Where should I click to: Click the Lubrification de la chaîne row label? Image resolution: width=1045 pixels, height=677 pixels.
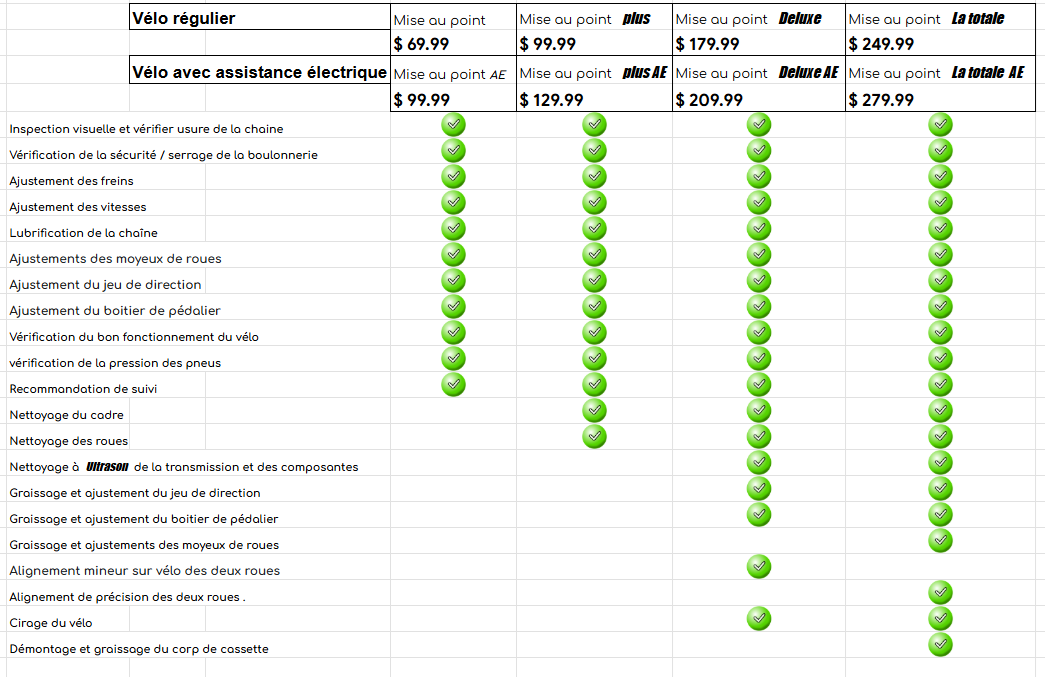pos(84,233)
